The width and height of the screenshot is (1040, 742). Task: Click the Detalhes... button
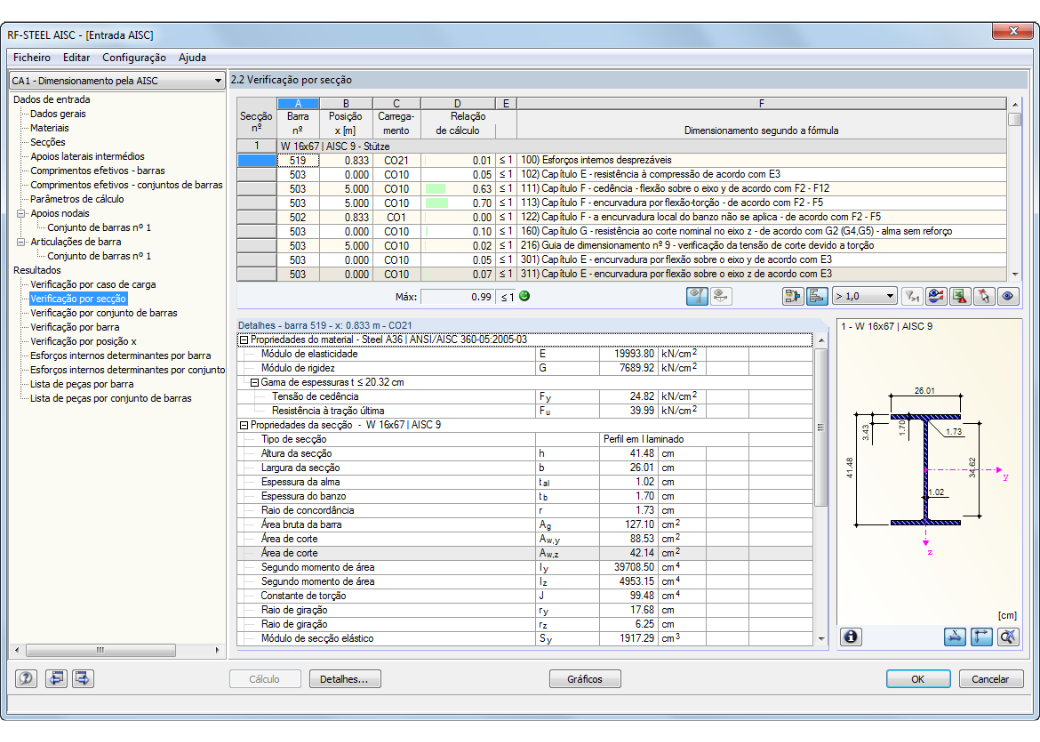pyautogui.click(x=344, y=679)
